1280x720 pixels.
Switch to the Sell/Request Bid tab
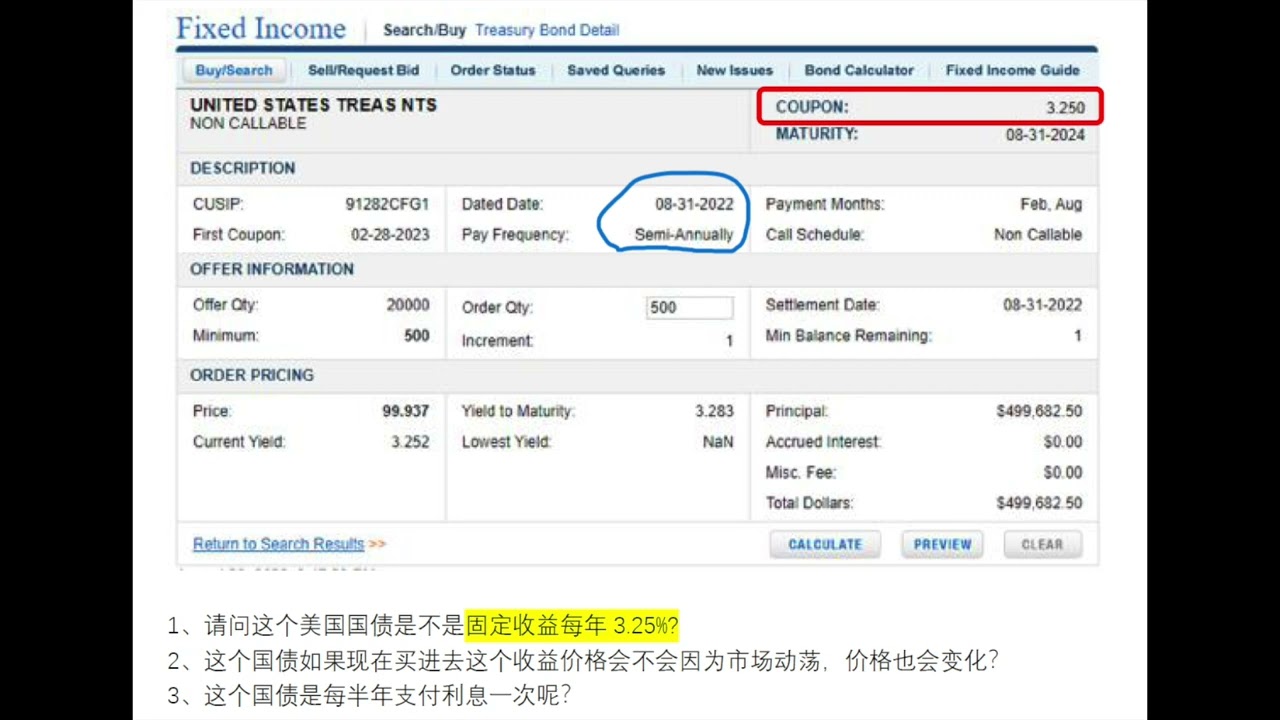coord(363,70)
